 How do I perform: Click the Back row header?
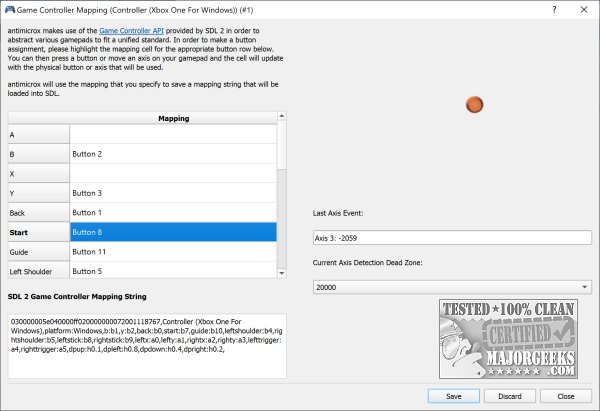click(x=39, y=212)
